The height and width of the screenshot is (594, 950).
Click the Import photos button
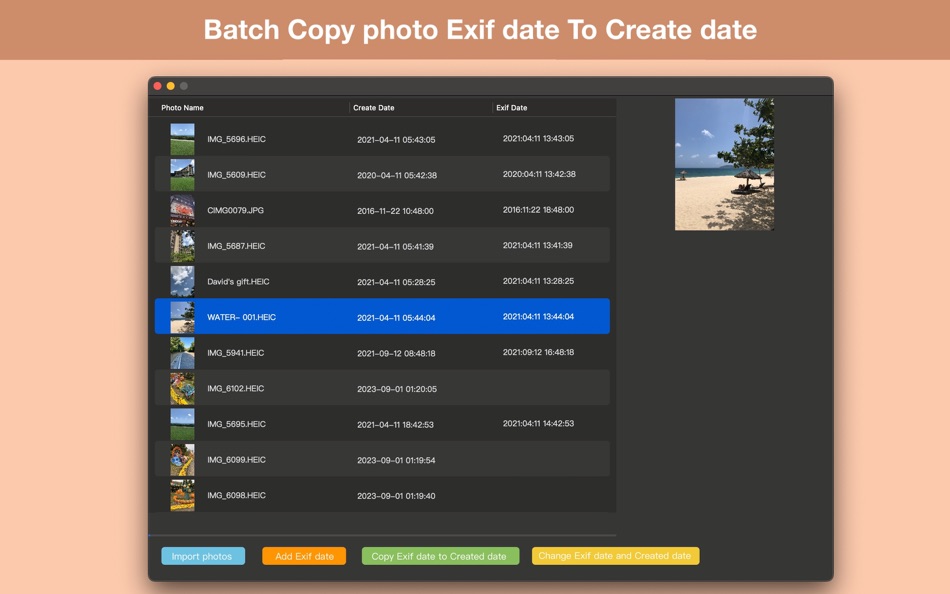tap(203, 556)
